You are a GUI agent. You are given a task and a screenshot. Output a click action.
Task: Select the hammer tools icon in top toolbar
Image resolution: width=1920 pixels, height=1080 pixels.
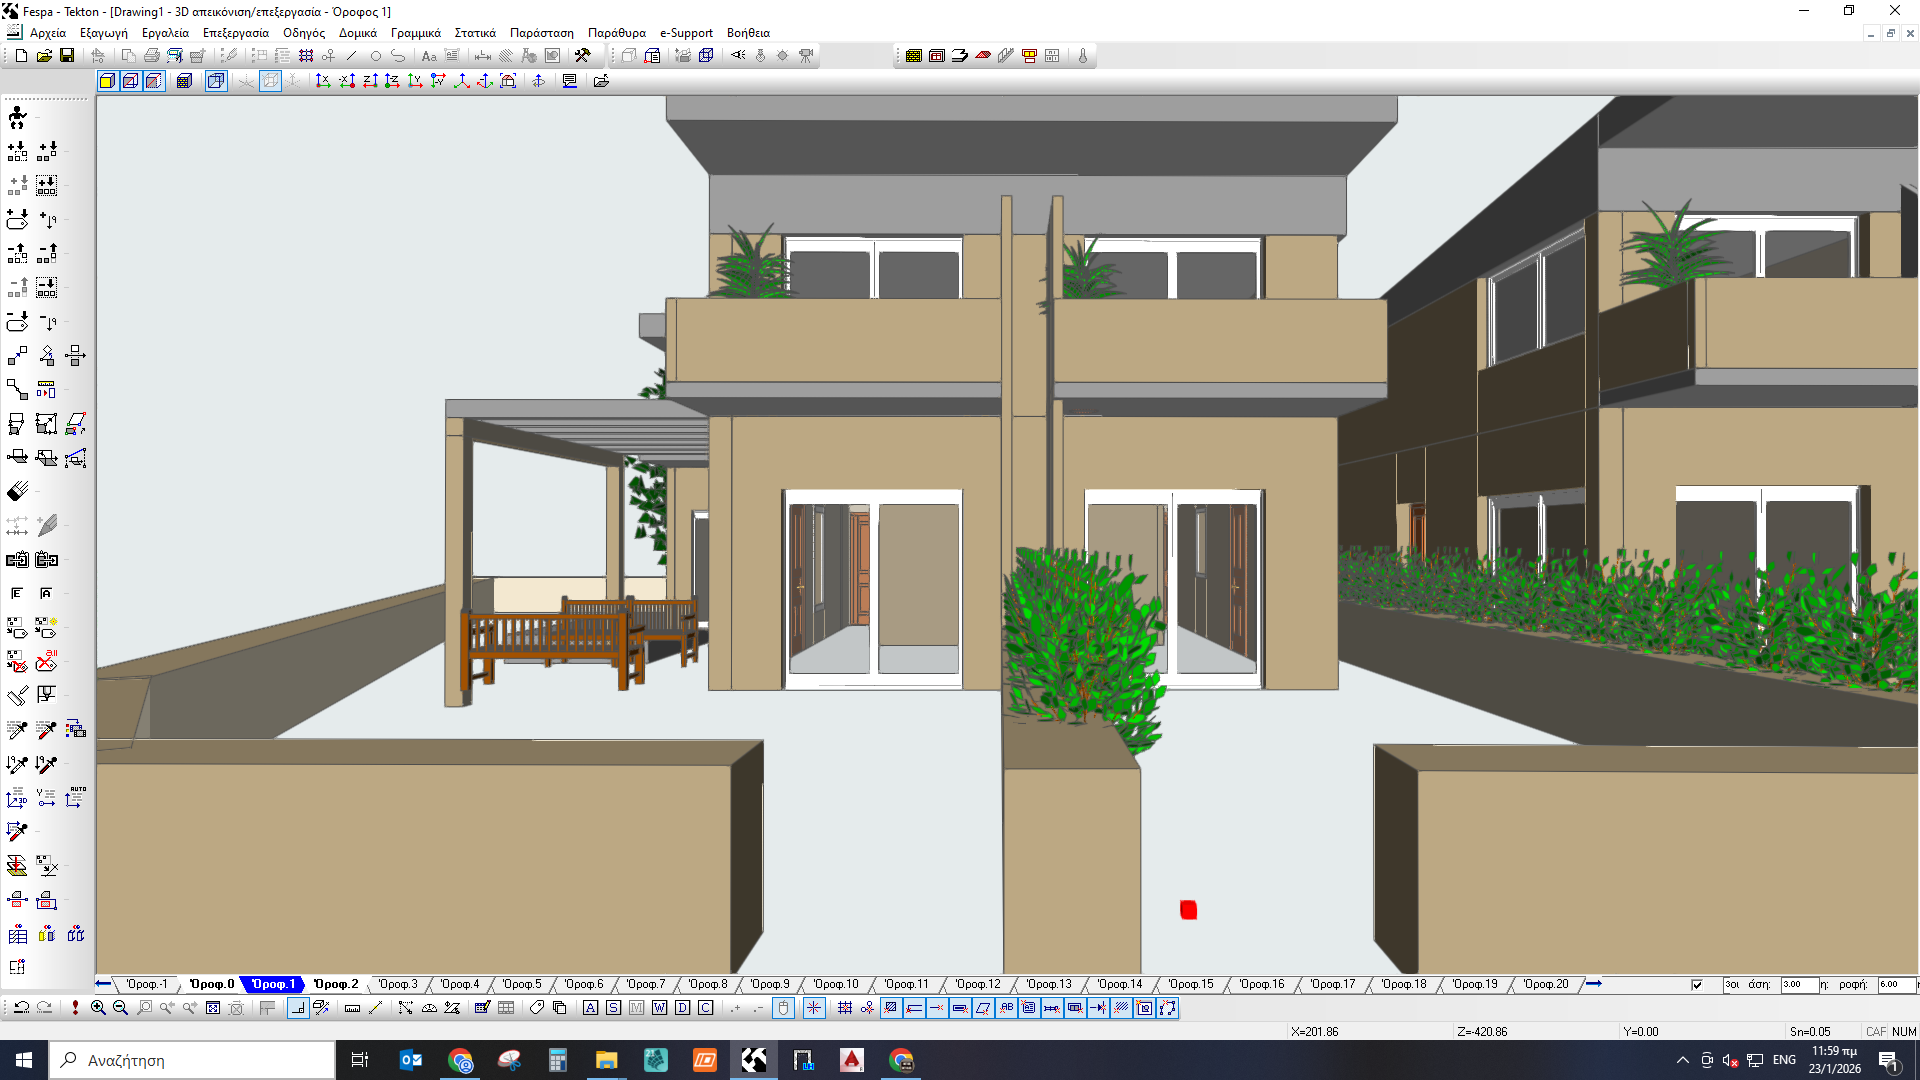click(582, 56)
